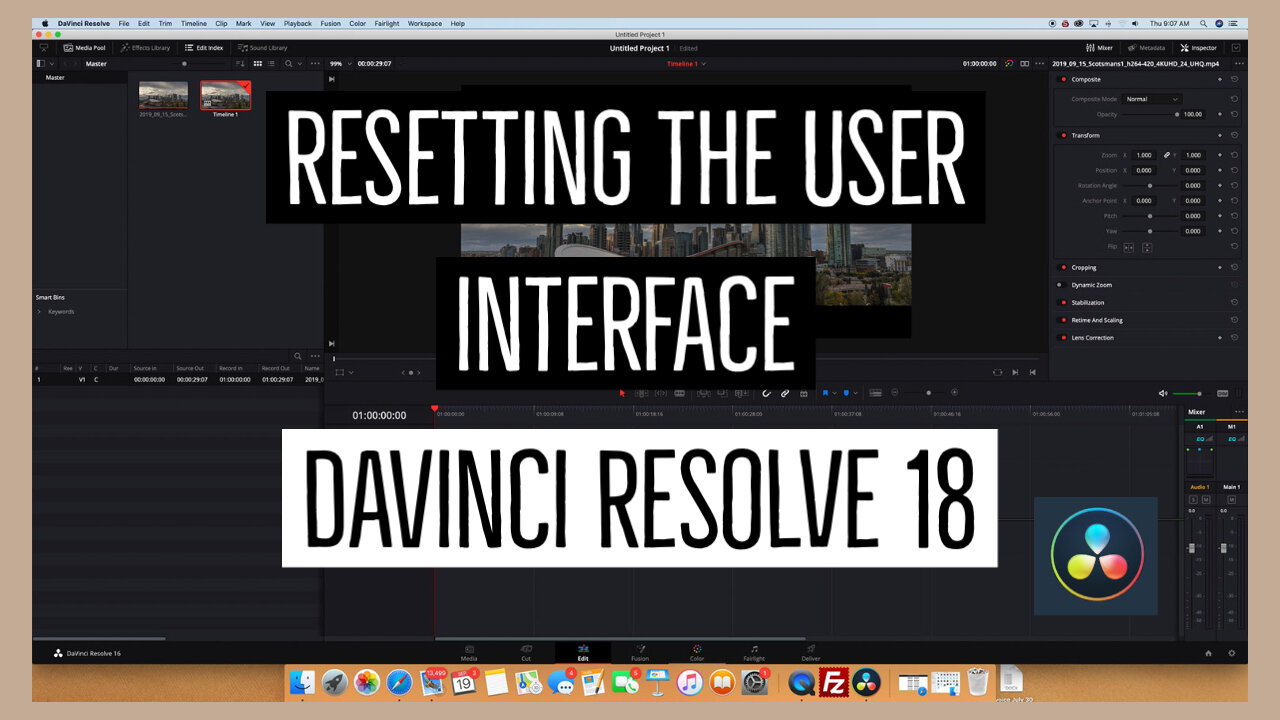Open DaVinci Resolve icon in the Dock
1280x720 pixels.
866,682
